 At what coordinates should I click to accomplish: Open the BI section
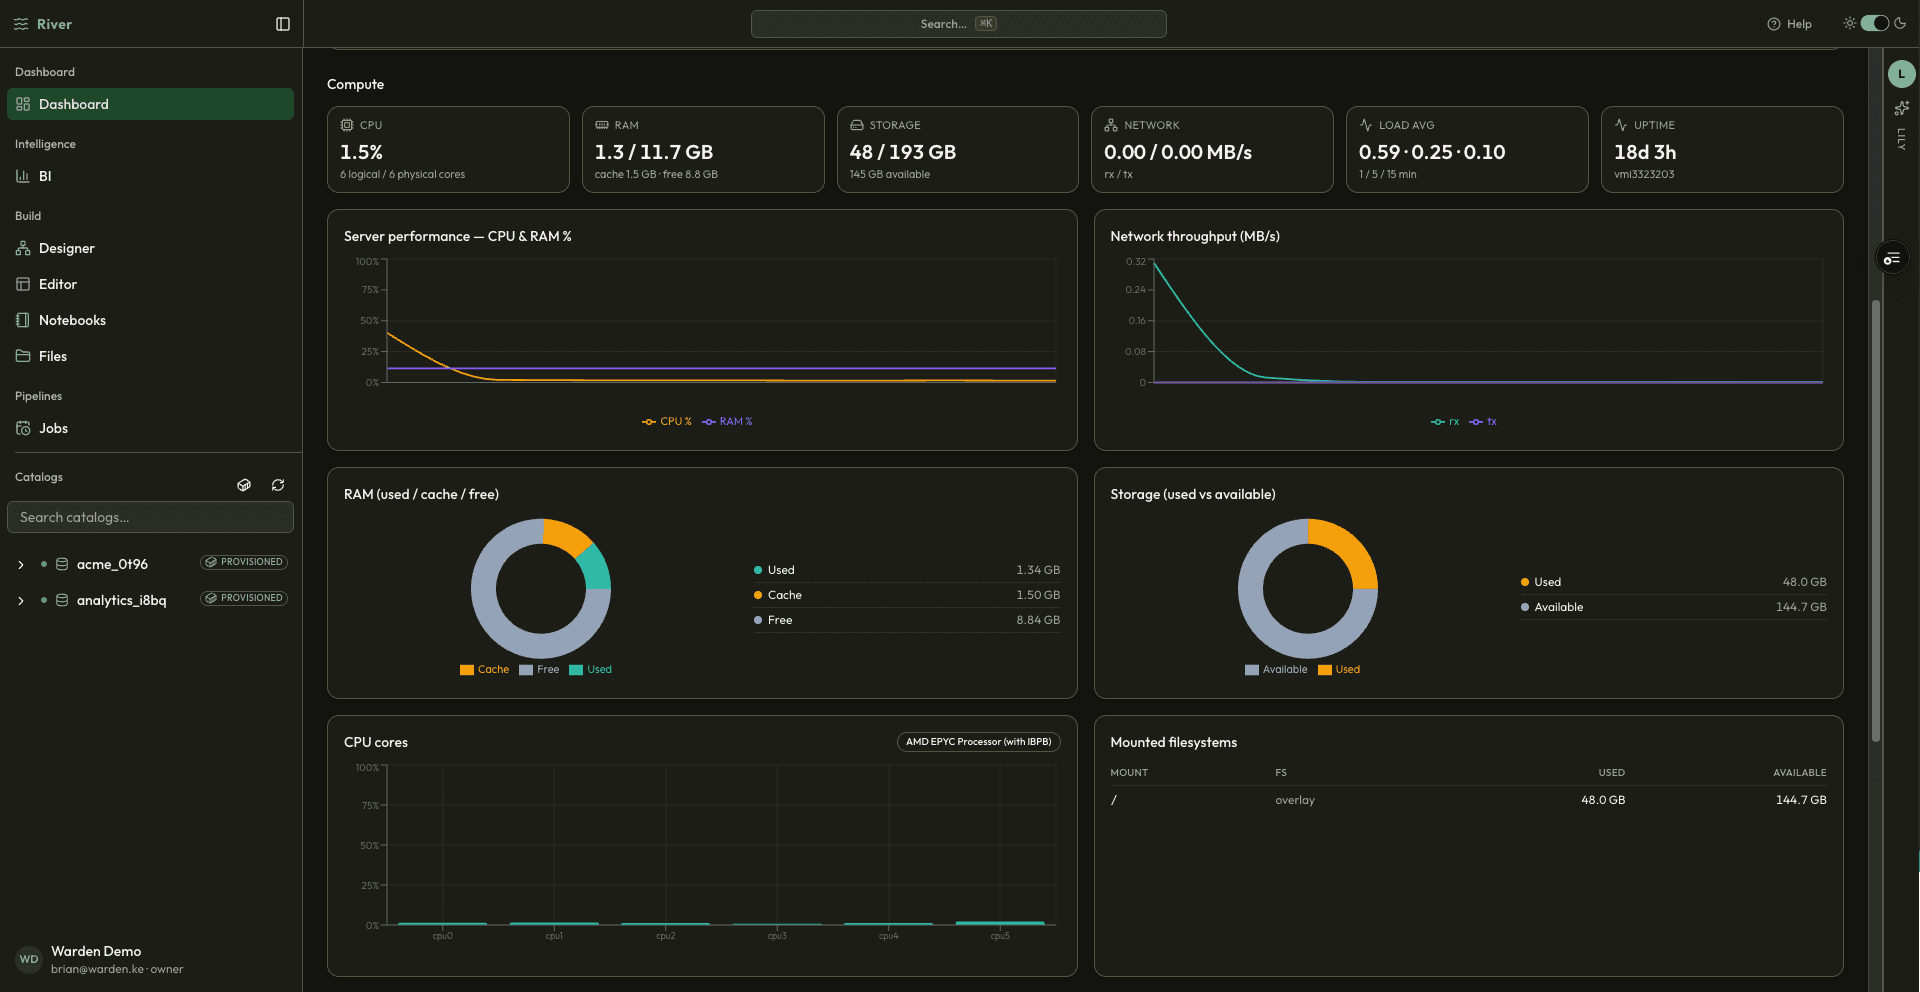tap(150, 176)
